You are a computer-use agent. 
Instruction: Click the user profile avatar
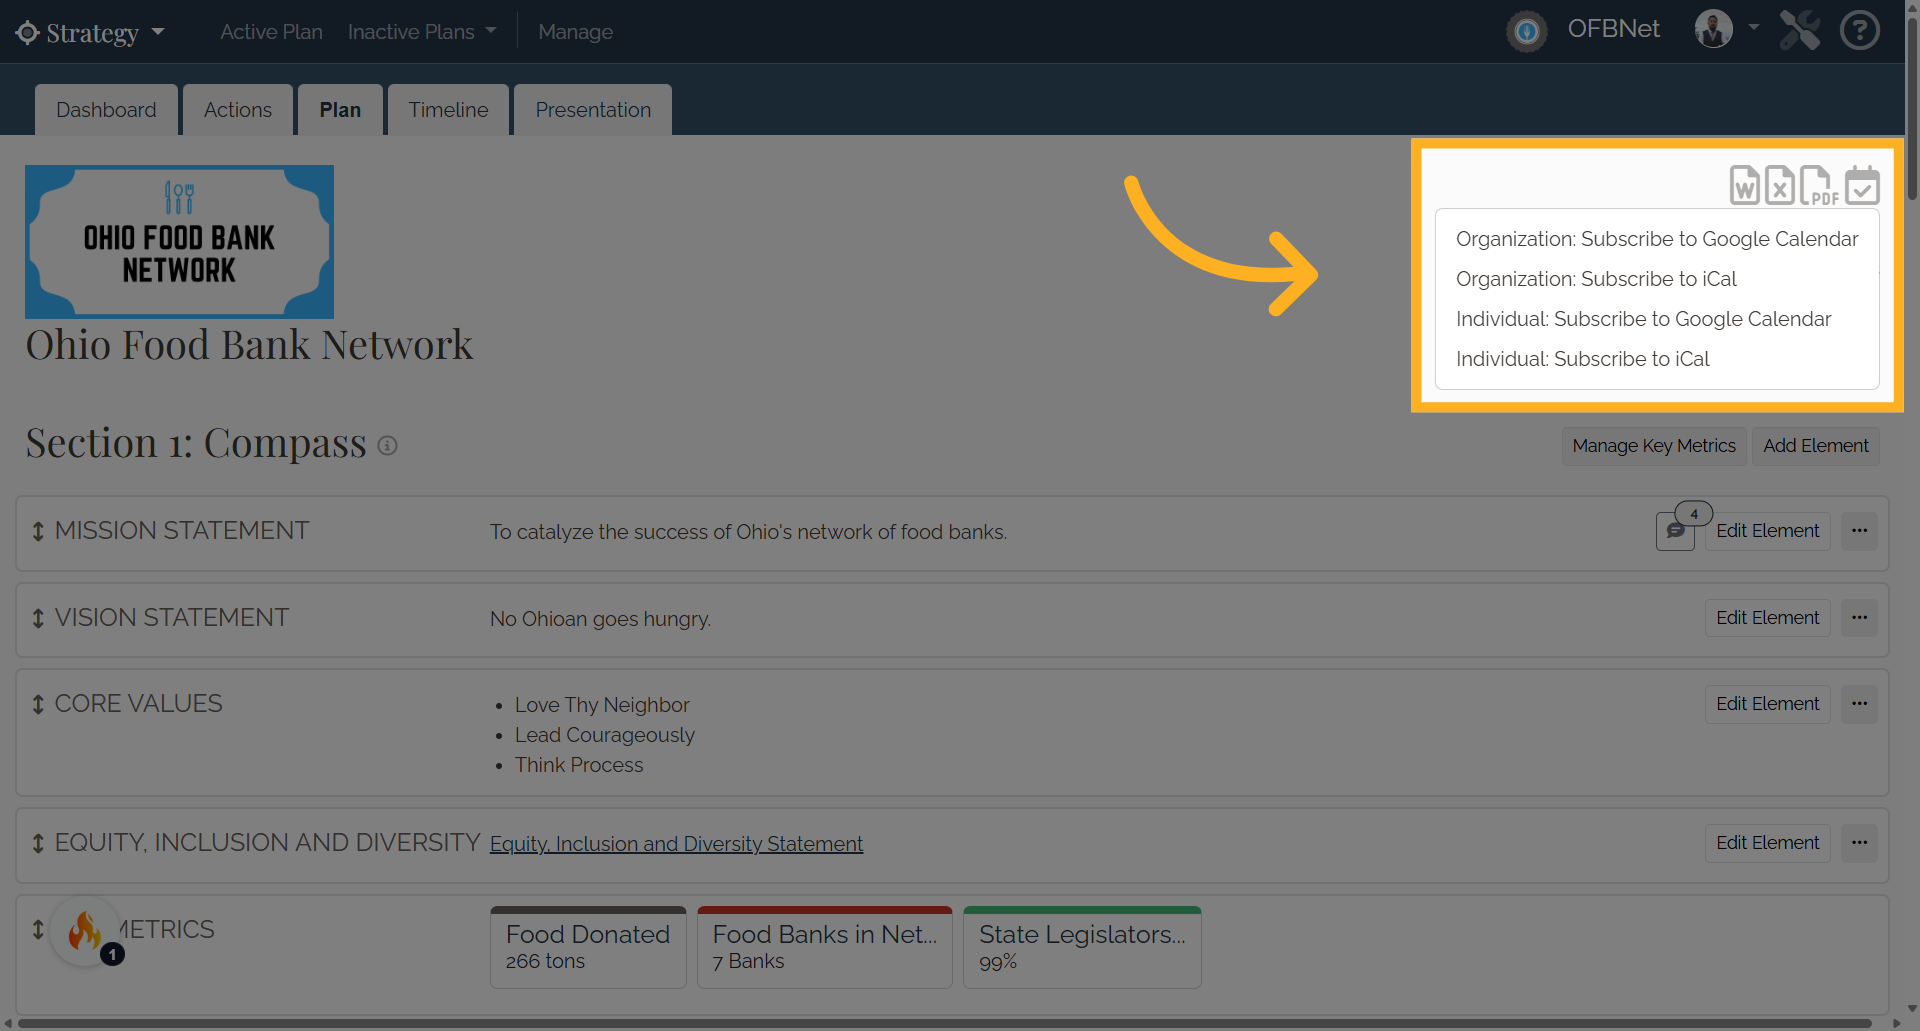click(1714, 29)
